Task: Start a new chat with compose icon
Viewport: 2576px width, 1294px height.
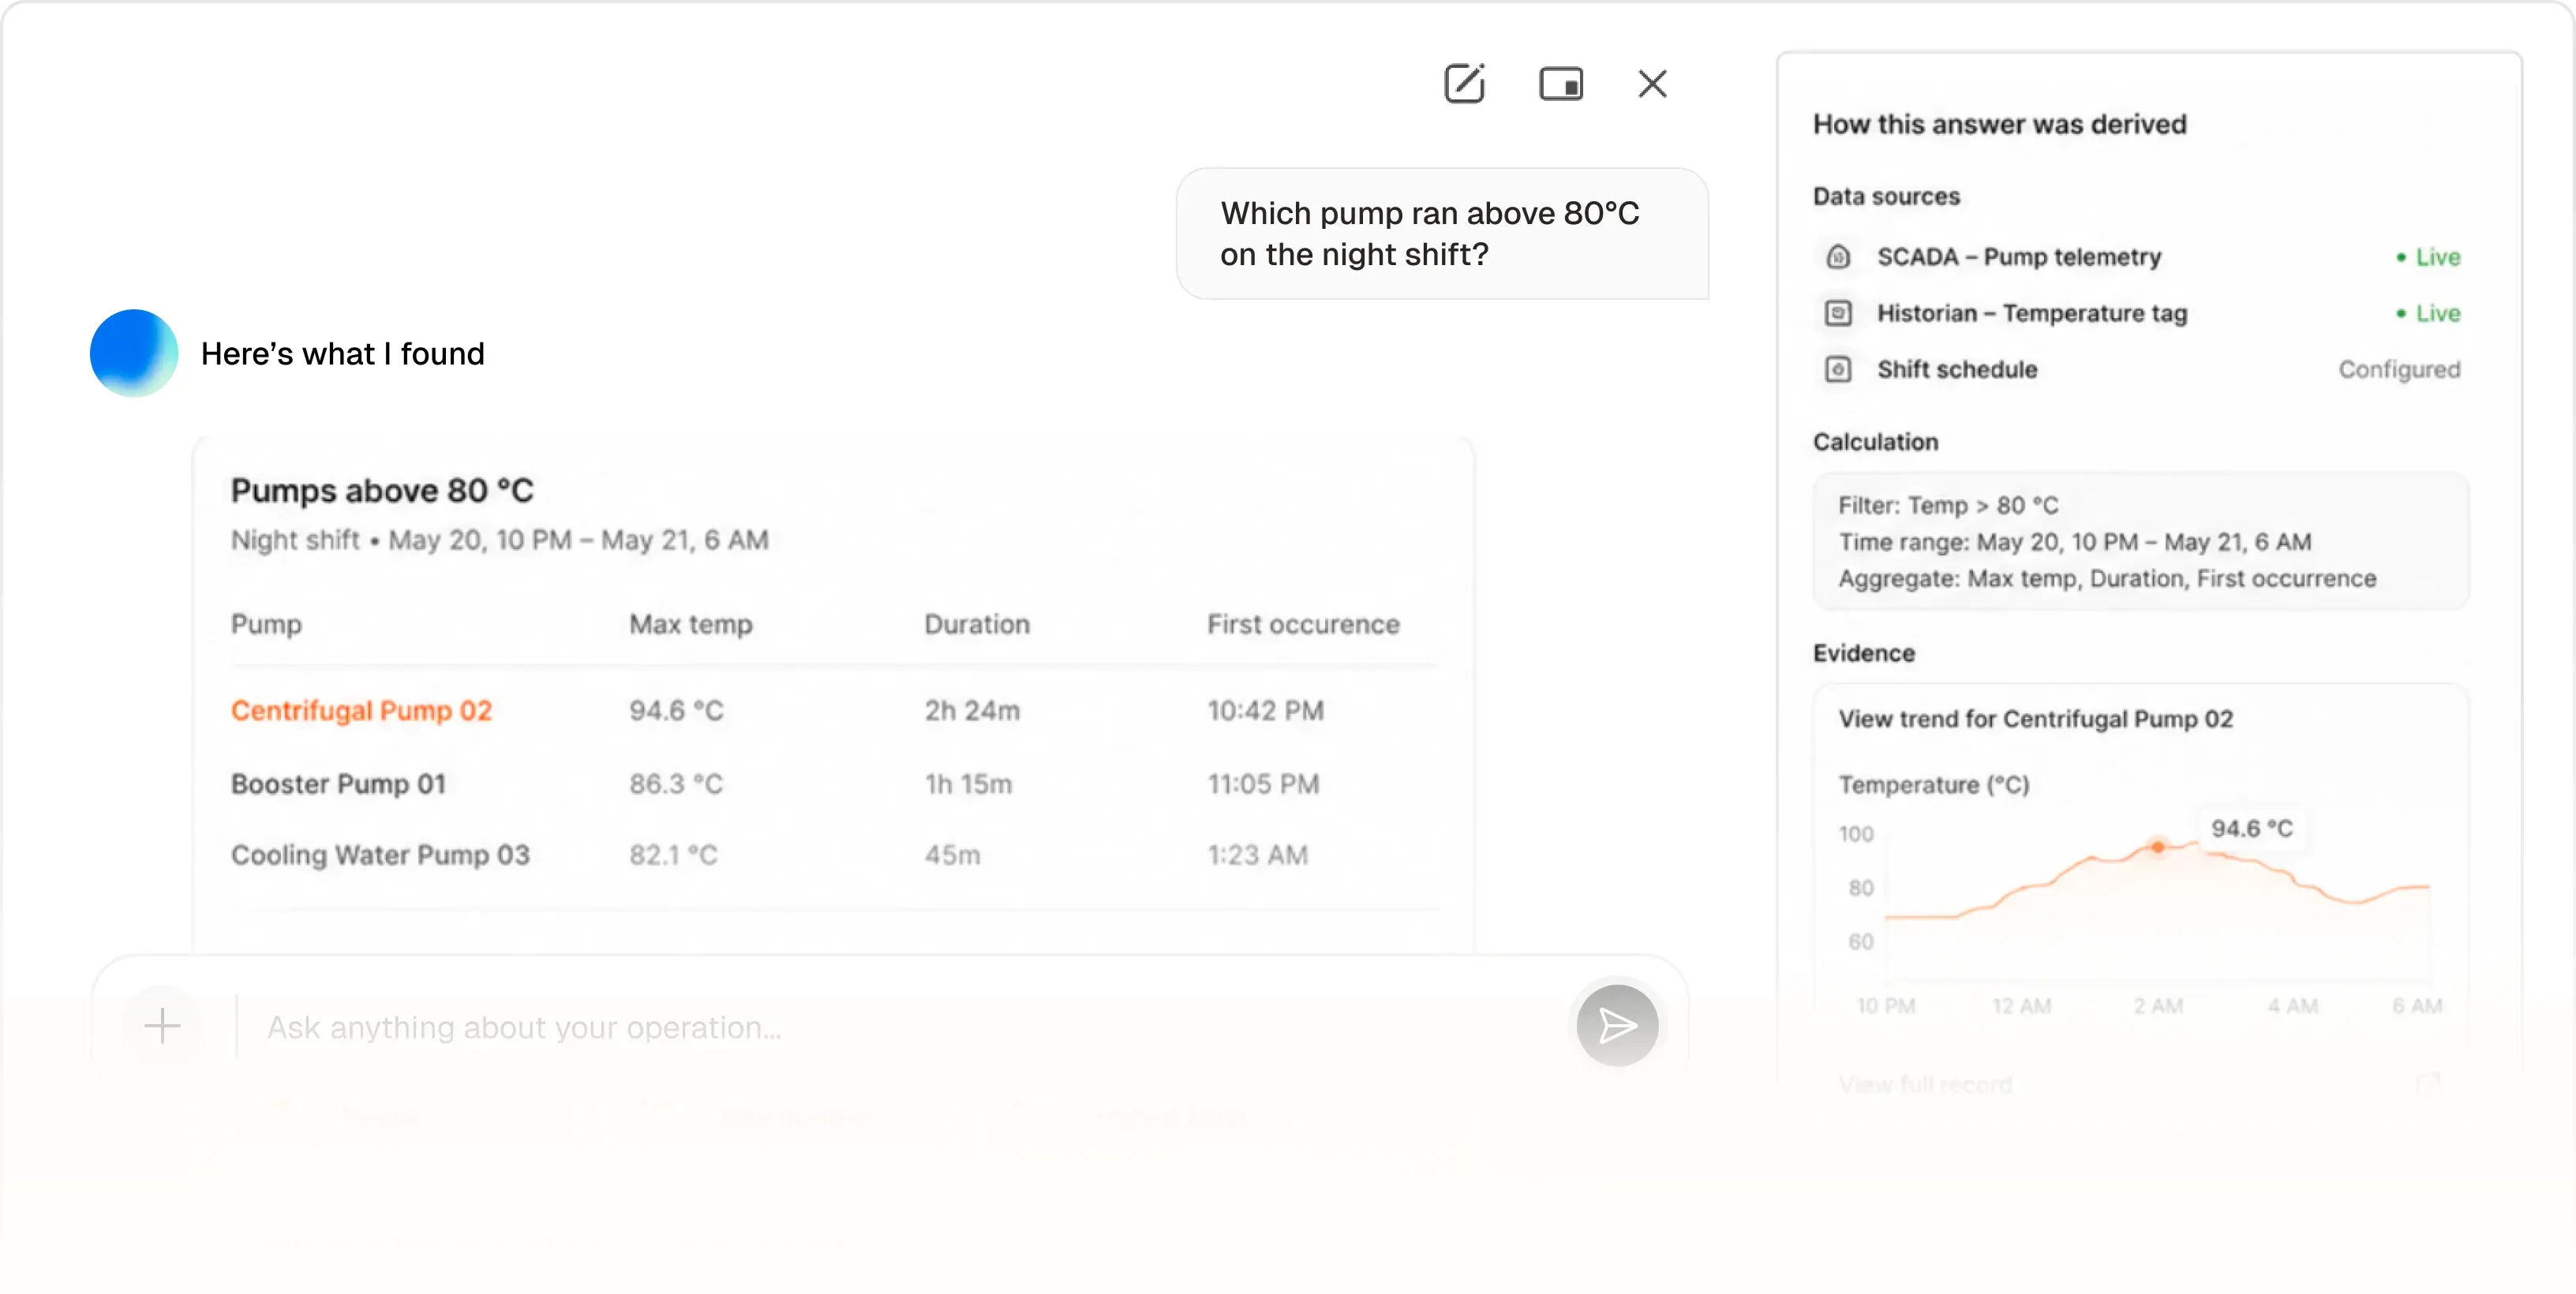Action: point(1464,83)
